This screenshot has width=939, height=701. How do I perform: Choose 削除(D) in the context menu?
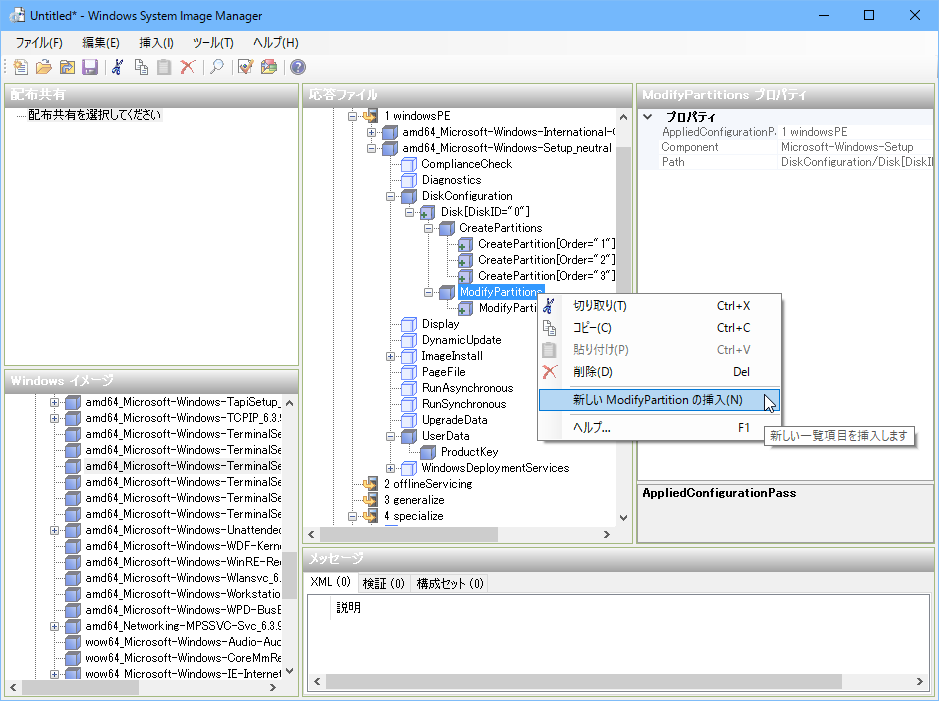[659, 372]
